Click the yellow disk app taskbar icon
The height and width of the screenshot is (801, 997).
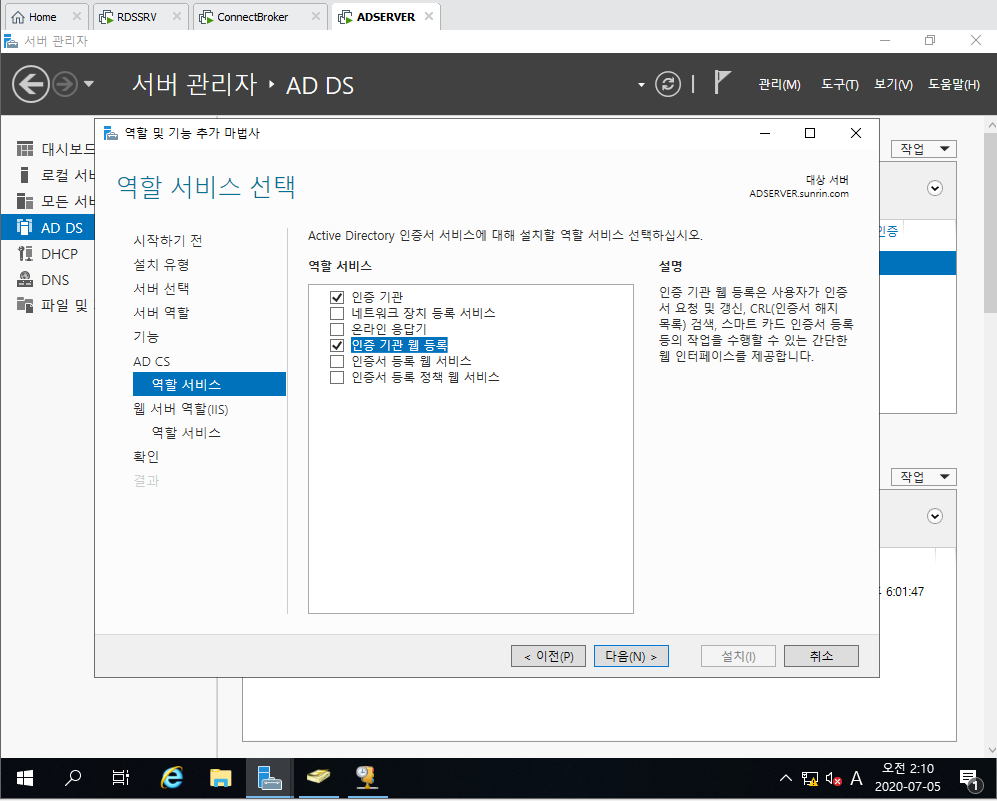[318, 777]
